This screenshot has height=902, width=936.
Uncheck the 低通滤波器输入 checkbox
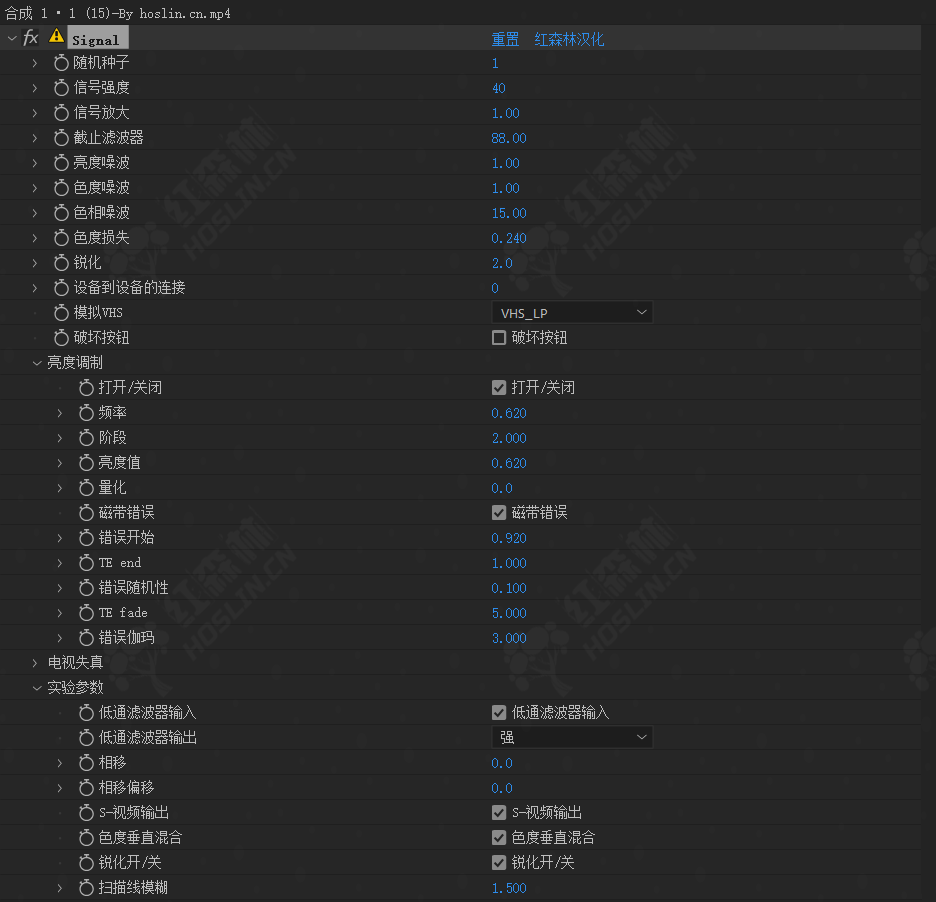(x=499, y=713)
